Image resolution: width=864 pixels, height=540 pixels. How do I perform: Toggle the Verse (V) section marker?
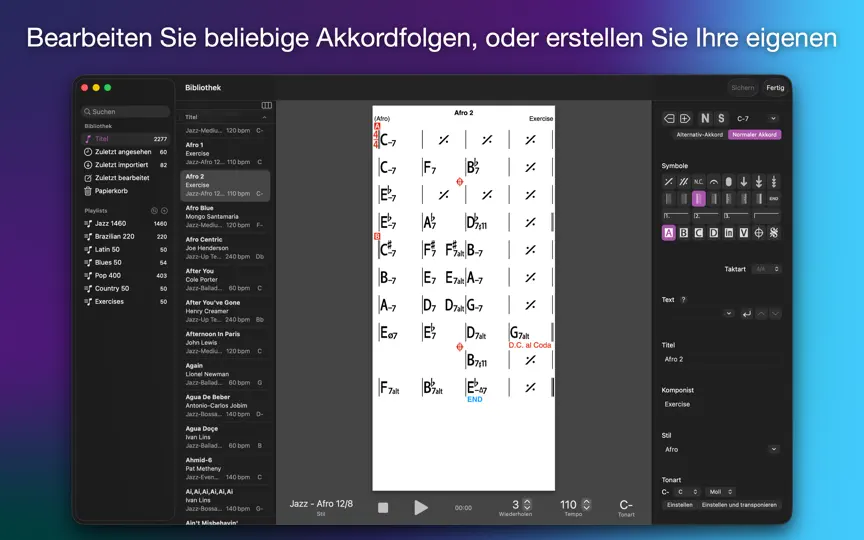744,233
